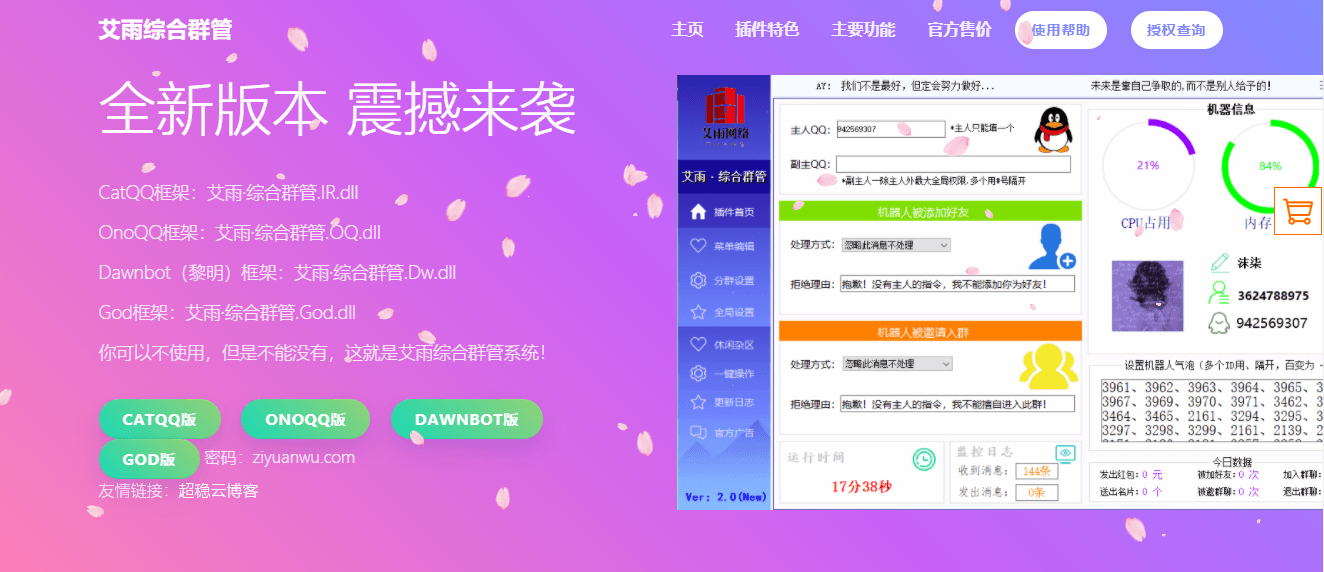Click the red 艾雨网络 logo
The width and height of the screenshot is (1324, 572).
(726, 112)
